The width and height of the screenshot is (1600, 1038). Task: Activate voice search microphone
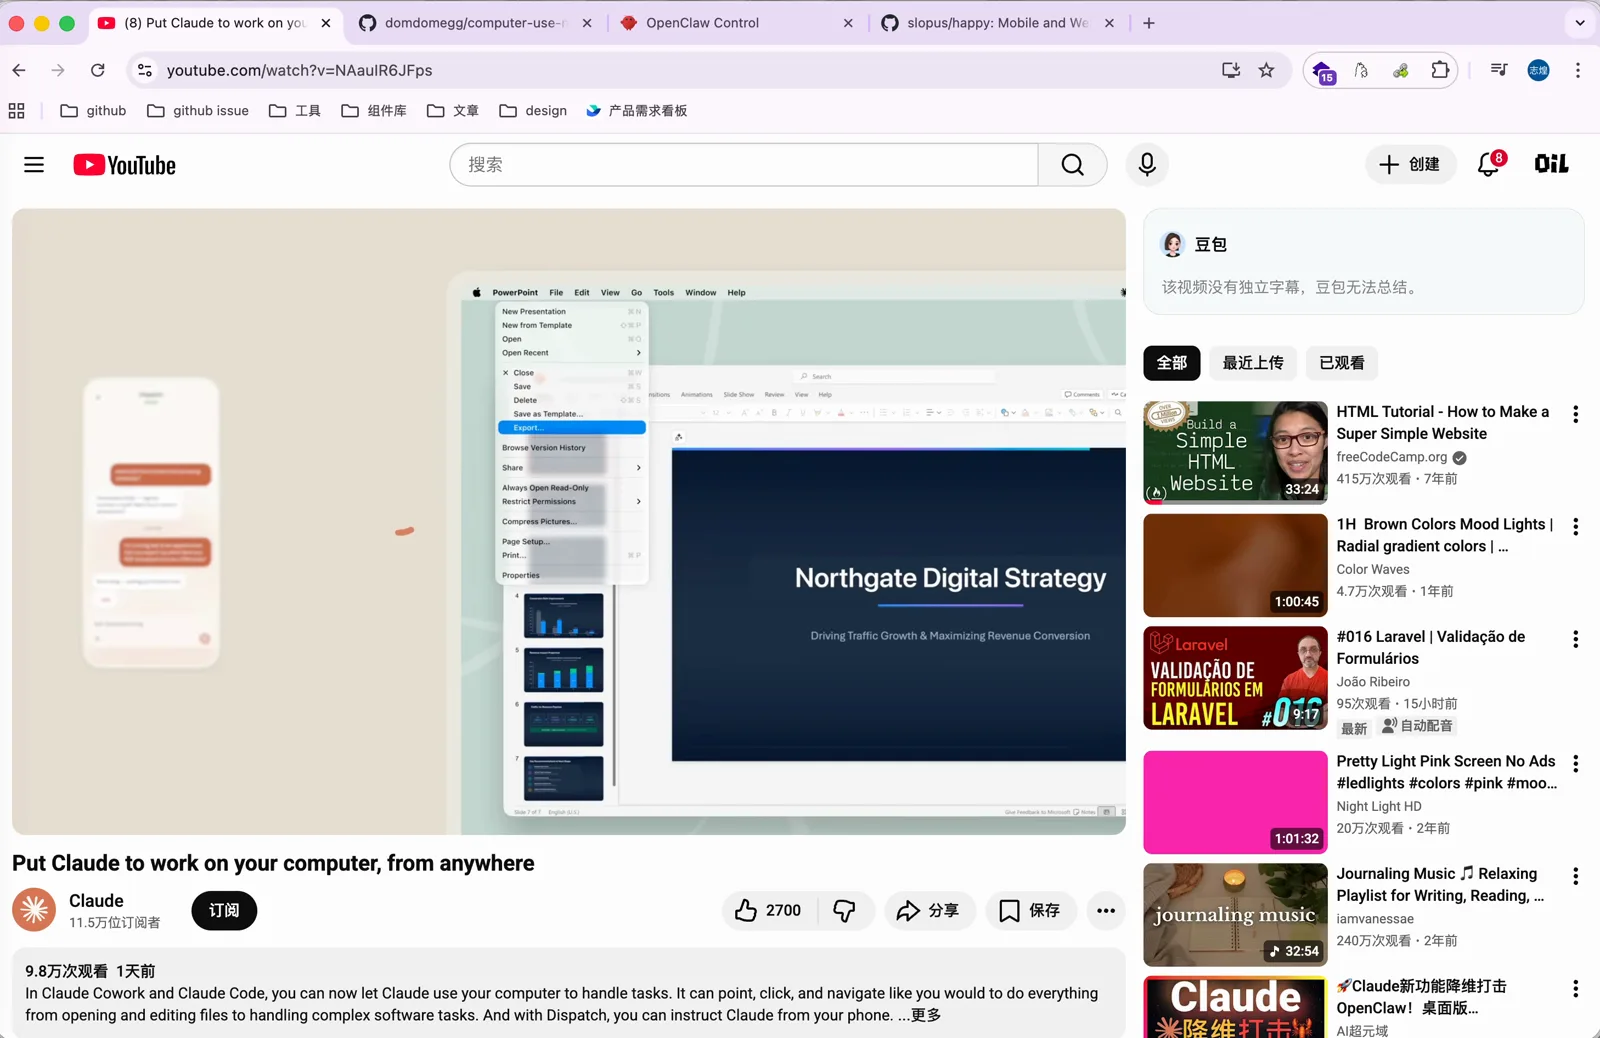(1147, 164)
